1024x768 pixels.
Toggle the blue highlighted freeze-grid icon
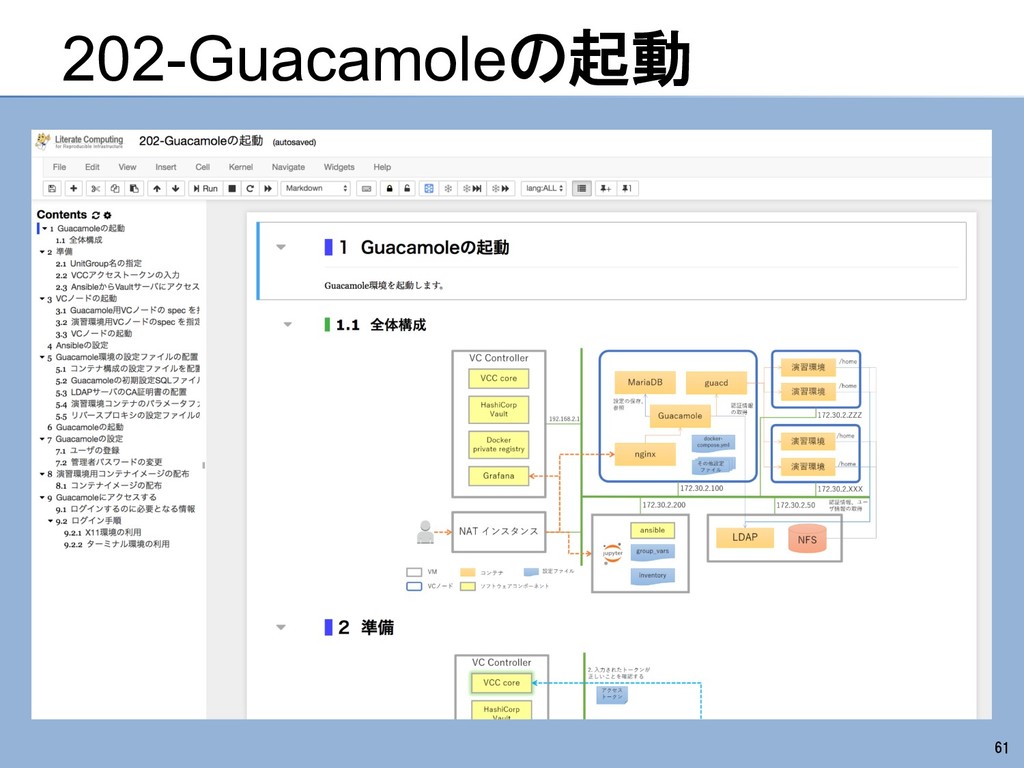pos(428,189)
